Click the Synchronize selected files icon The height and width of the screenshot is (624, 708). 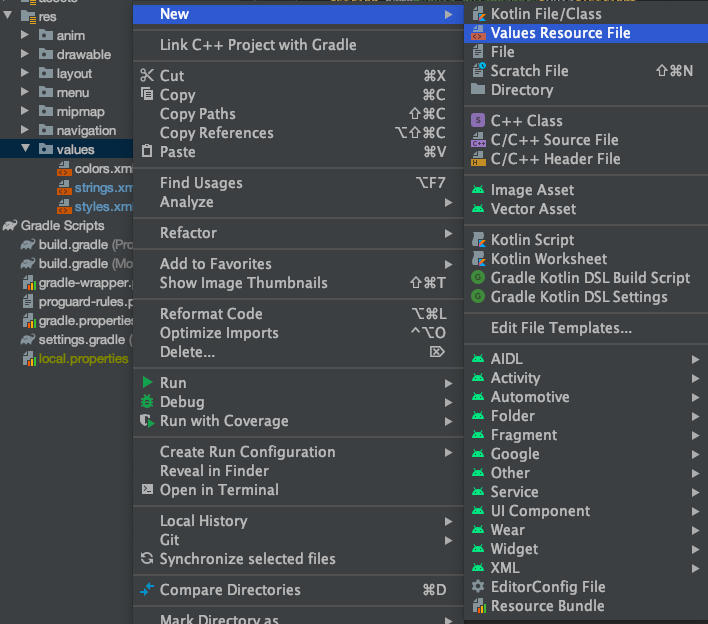click(147, 559)
